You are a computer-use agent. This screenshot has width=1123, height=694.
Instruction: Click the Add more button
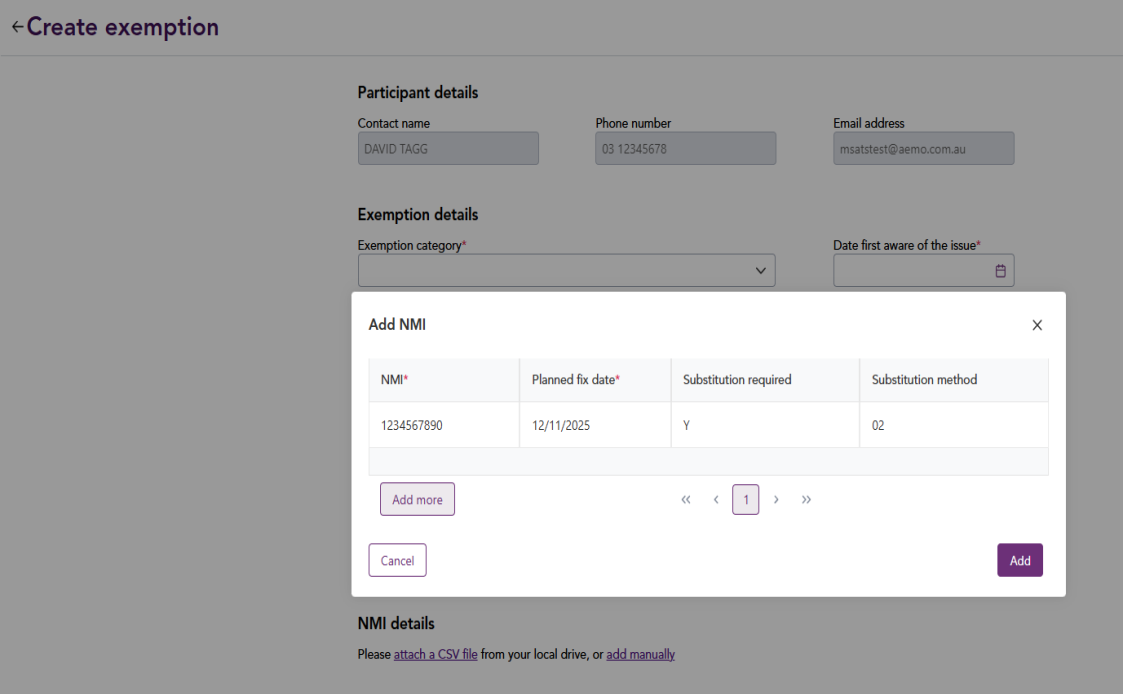click(x=417, y=500)
